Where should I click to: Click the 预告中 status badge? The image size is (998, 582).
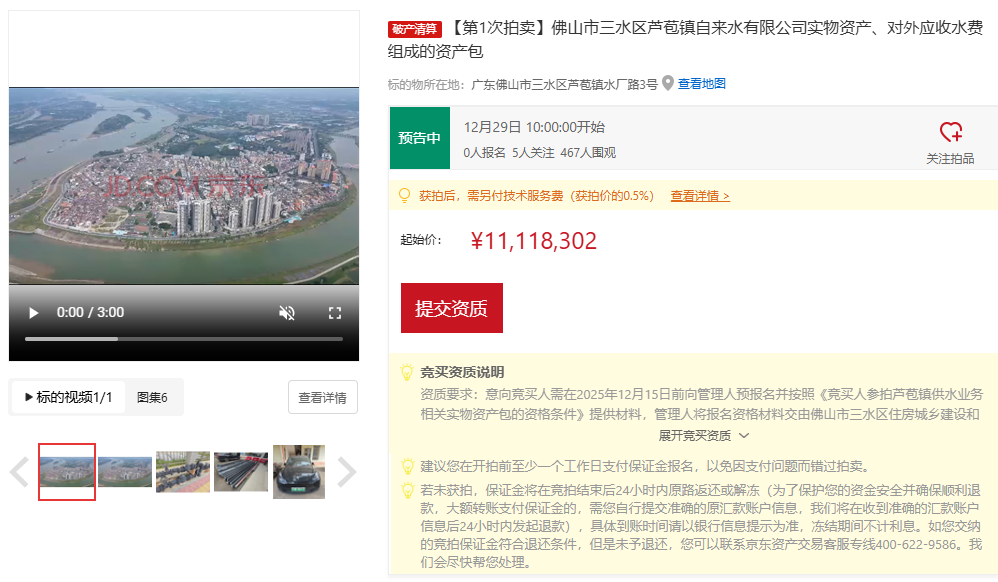point(419,138)
